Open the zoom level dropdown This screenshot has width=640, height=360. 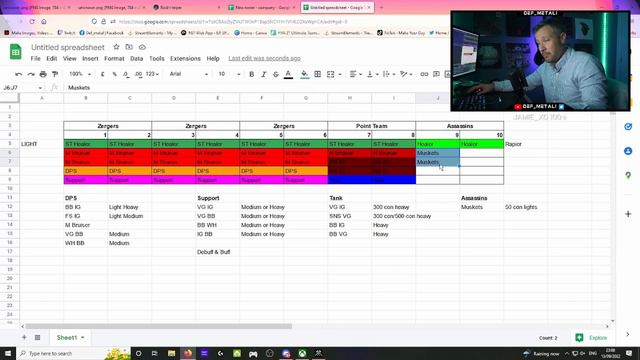80,74
